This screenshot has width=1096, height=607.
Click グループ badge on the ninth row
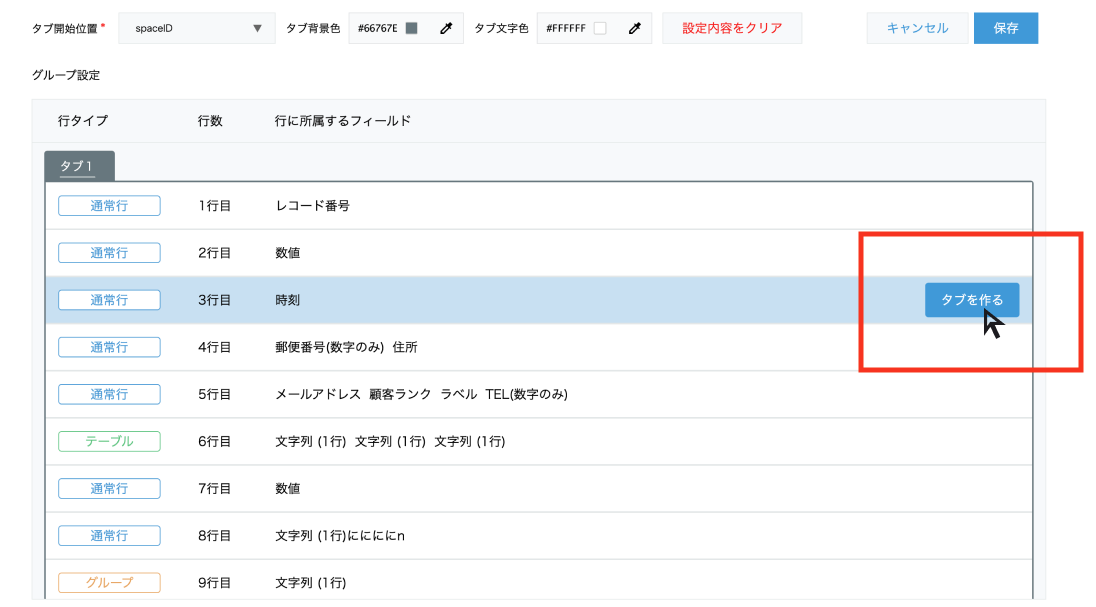(109, 582)
